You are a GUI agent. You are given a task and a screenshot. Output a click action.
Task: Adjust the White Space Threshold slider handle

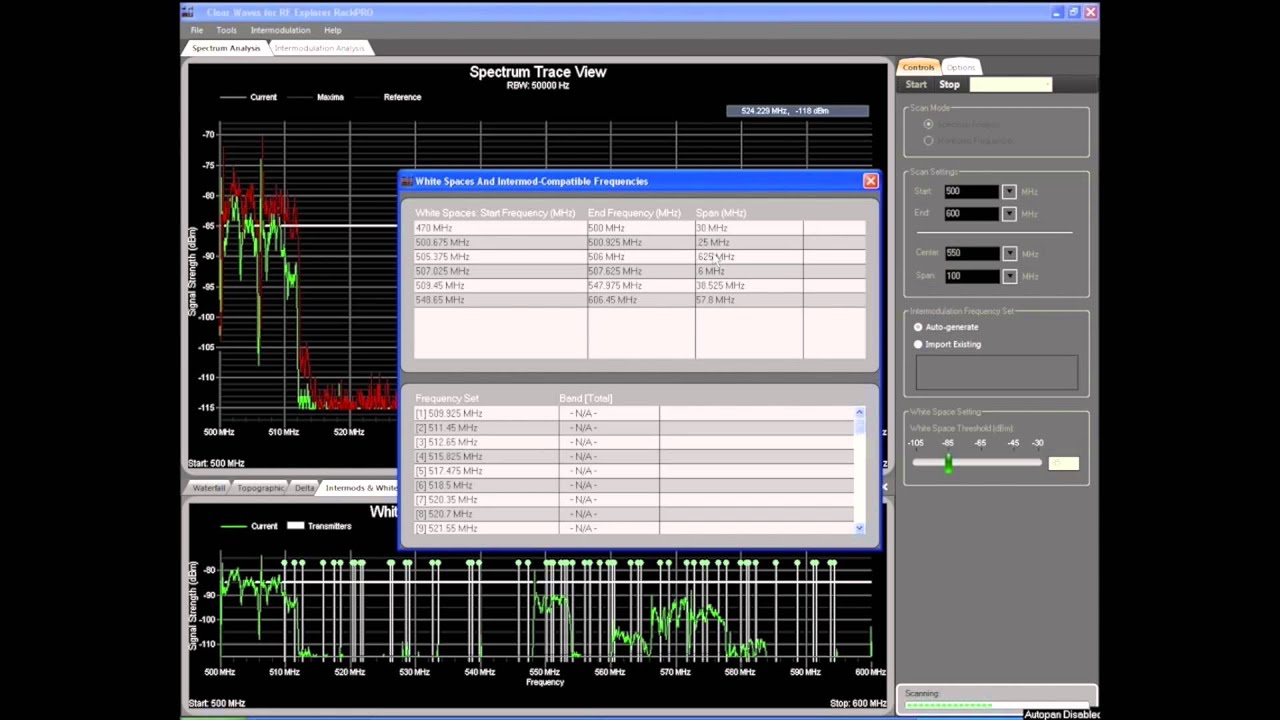pyautogui.click(x=948, y=463)
